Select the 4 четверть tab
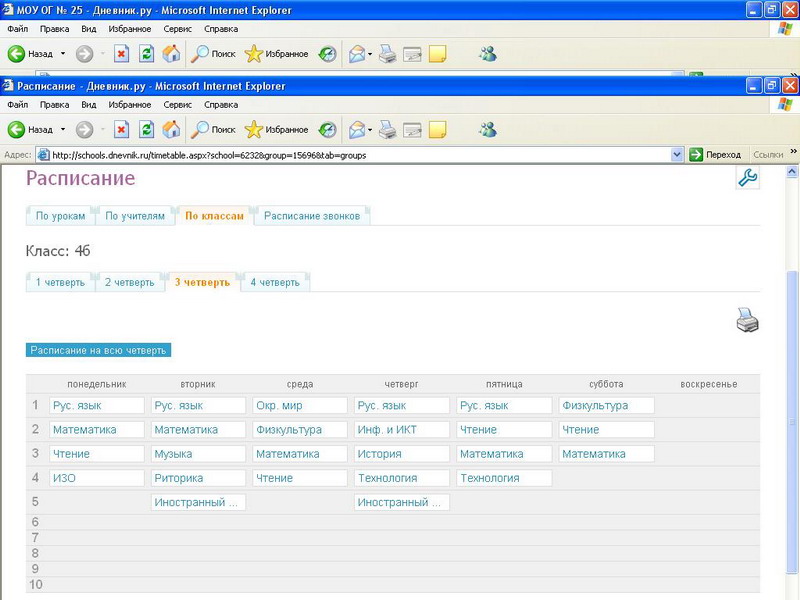The width and height of the screenshot is (800, 600). pyautogui.click(x=274, y=283)
